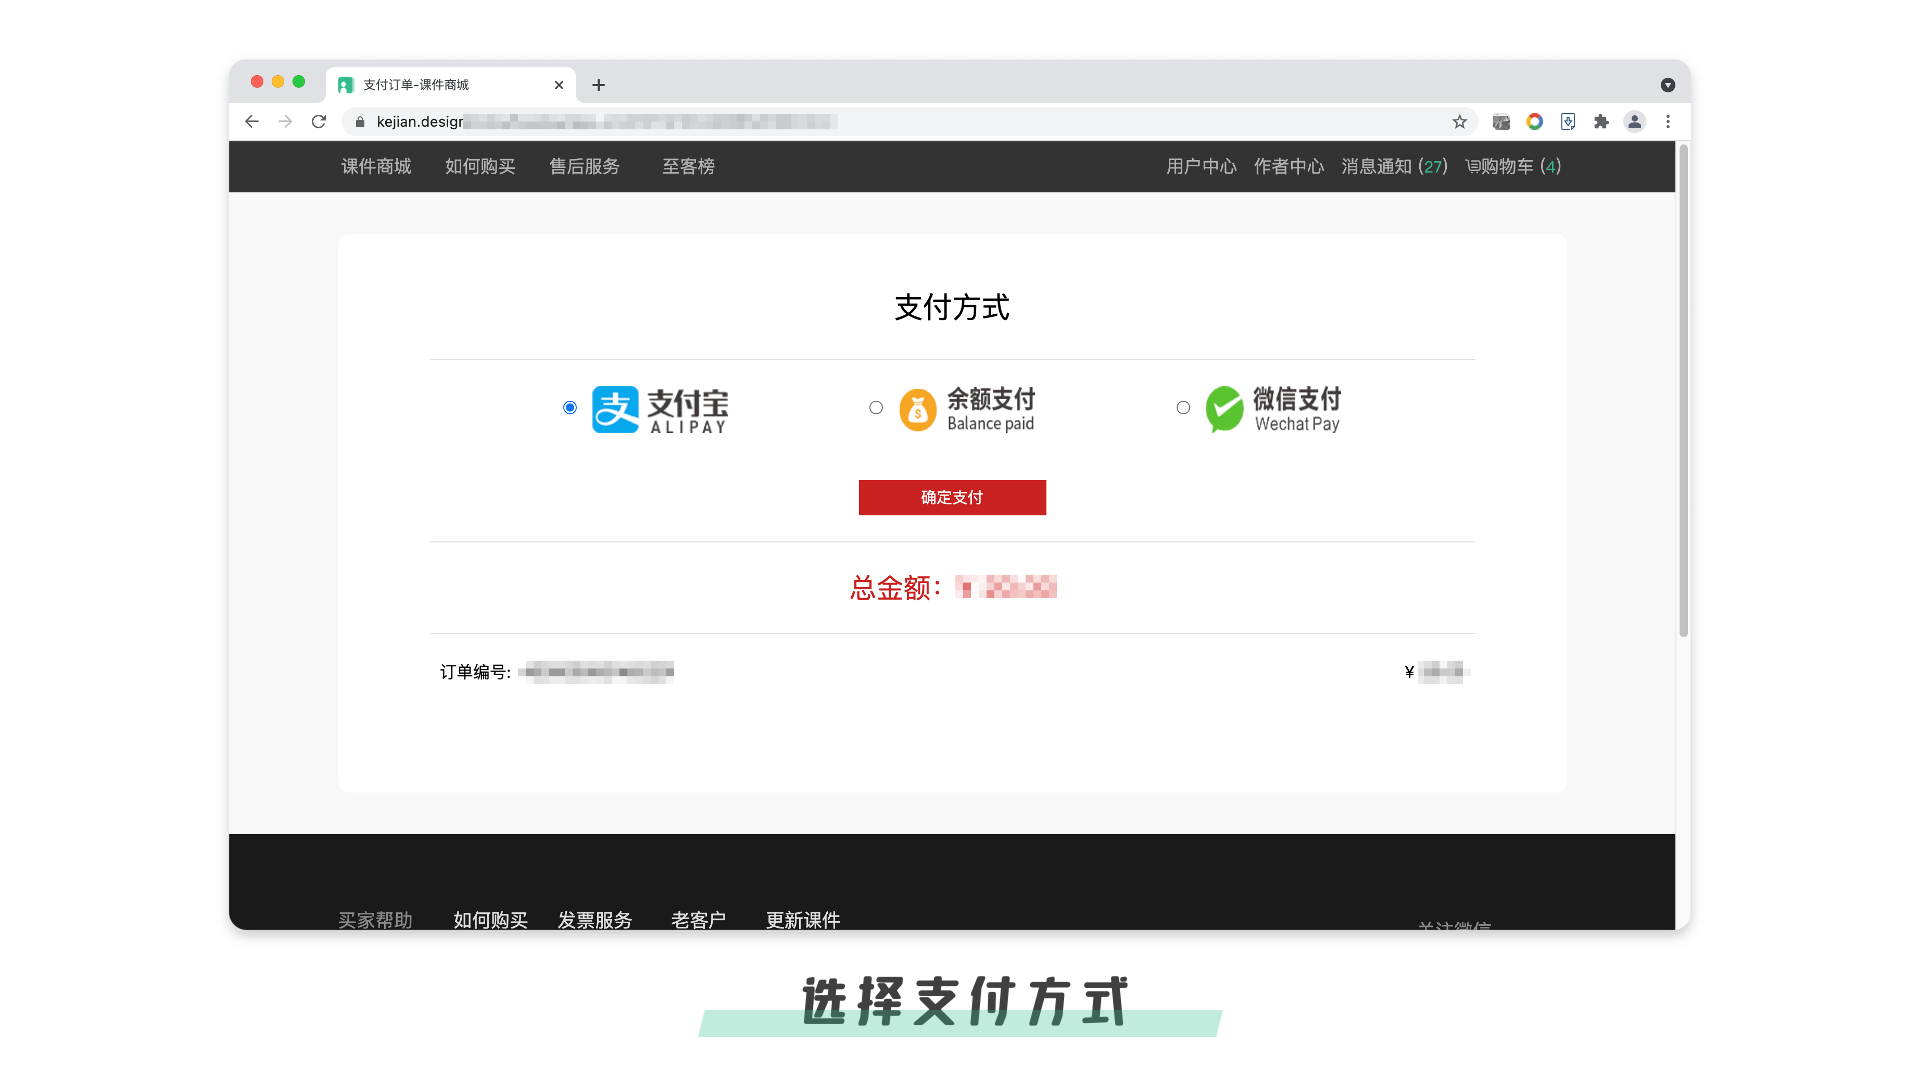
Task: Select the 支付订单-课件商城 browser tab
Action: pos(451,85)
